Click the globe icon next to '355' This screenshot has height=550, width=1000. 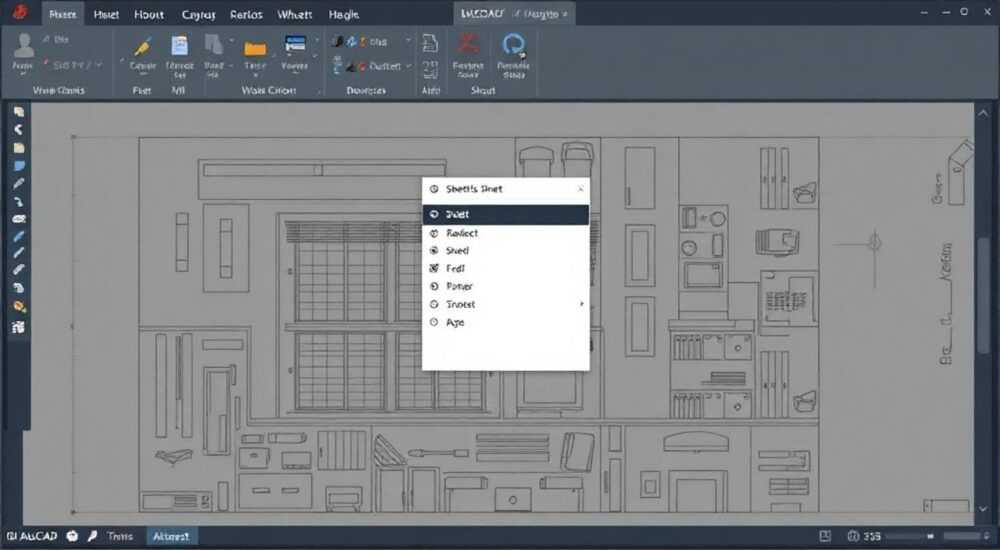[x=853, y=536]
